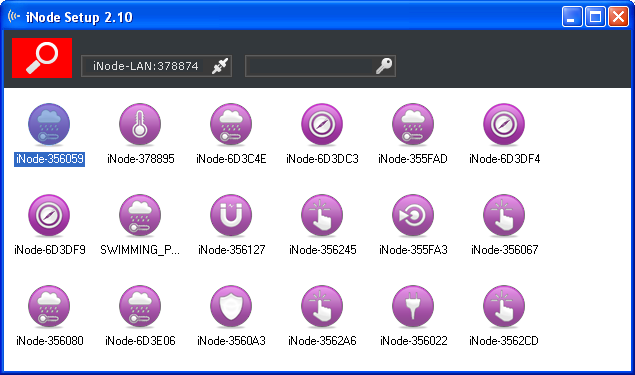635x375 pixels.
Task: Select the iNode-6D3E06 cloud sensor icon
Action: coord(140,307)
